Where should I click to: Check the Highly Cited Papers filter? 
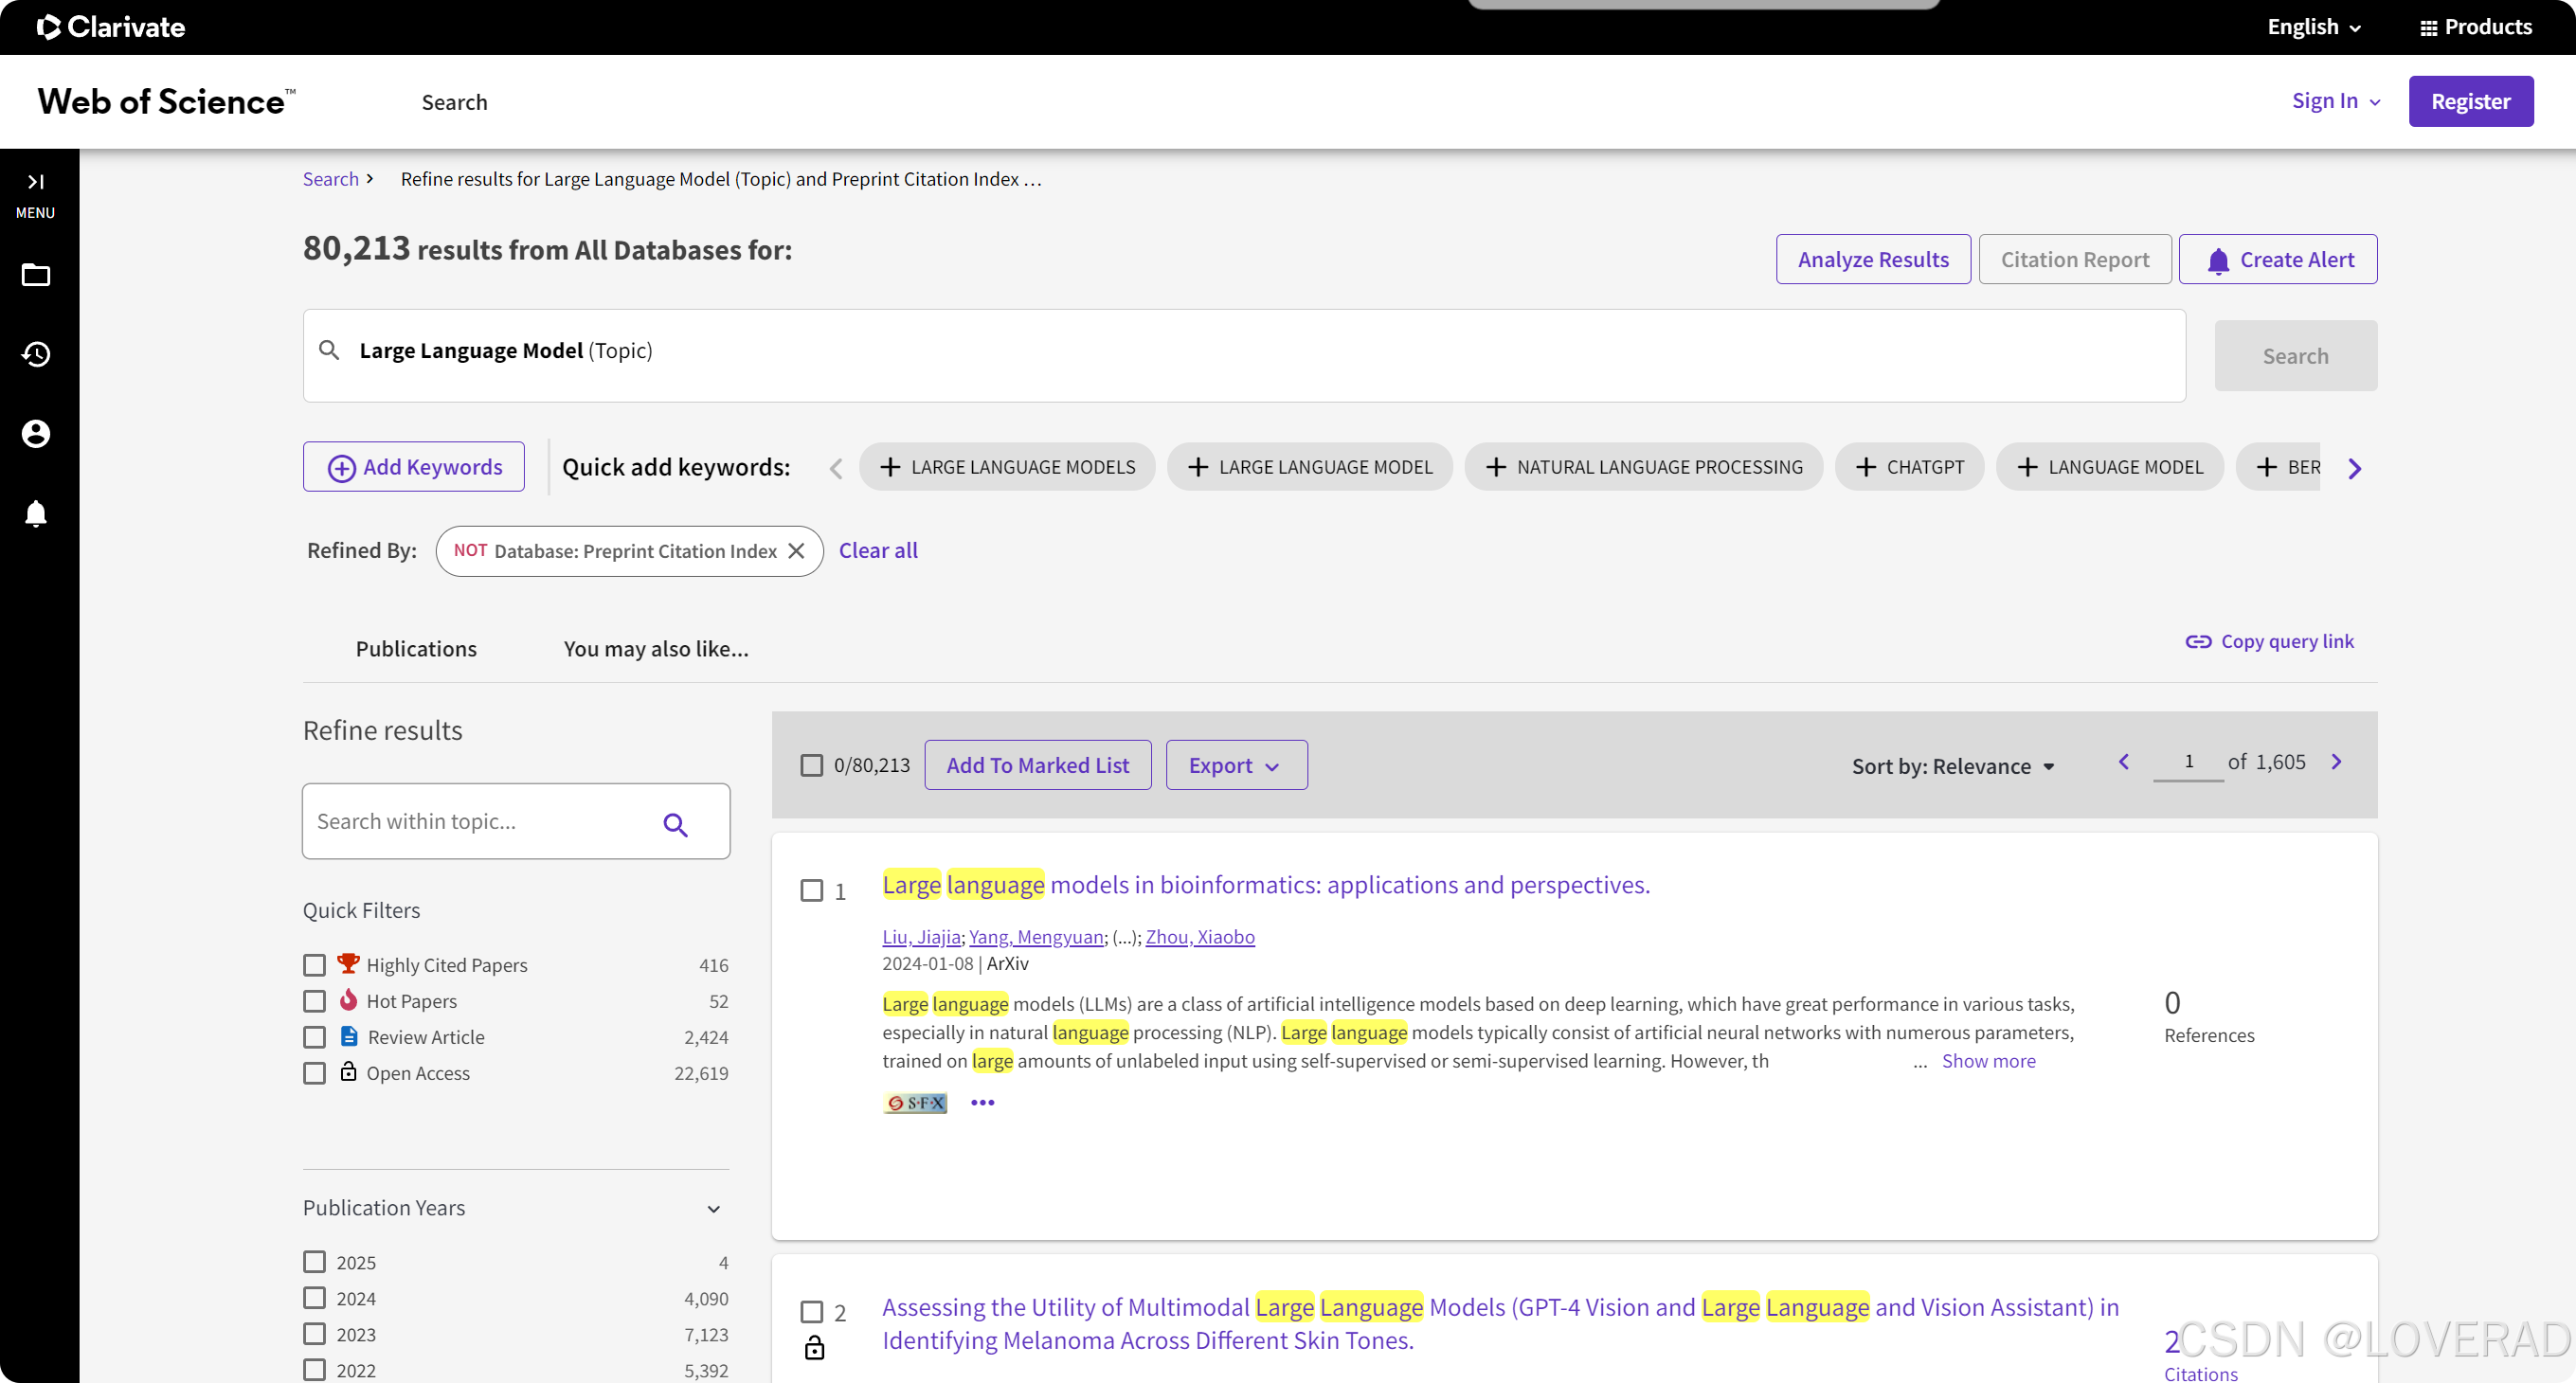click(x=315, y=965)
